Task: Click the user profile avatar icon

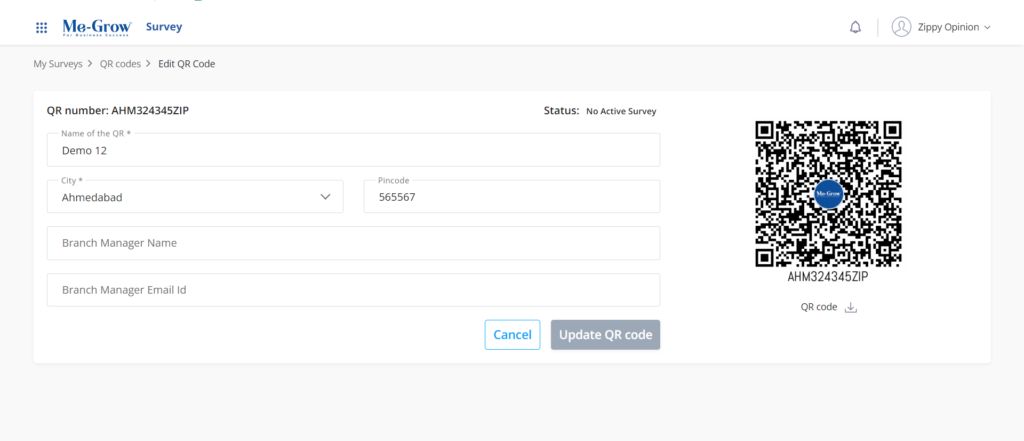Action: point(901,27)
